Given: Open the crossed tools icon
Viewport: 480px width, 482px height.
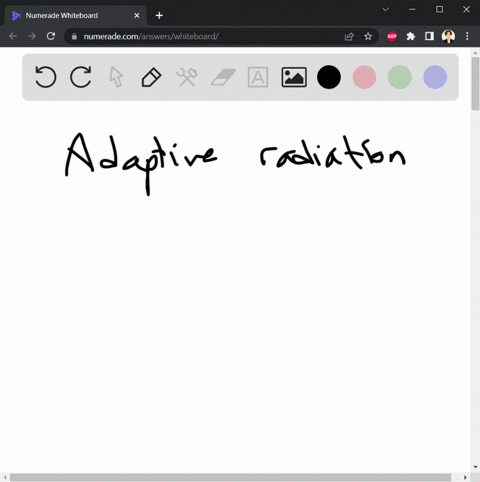Looking at the screenshot, I should pos(187,77).
